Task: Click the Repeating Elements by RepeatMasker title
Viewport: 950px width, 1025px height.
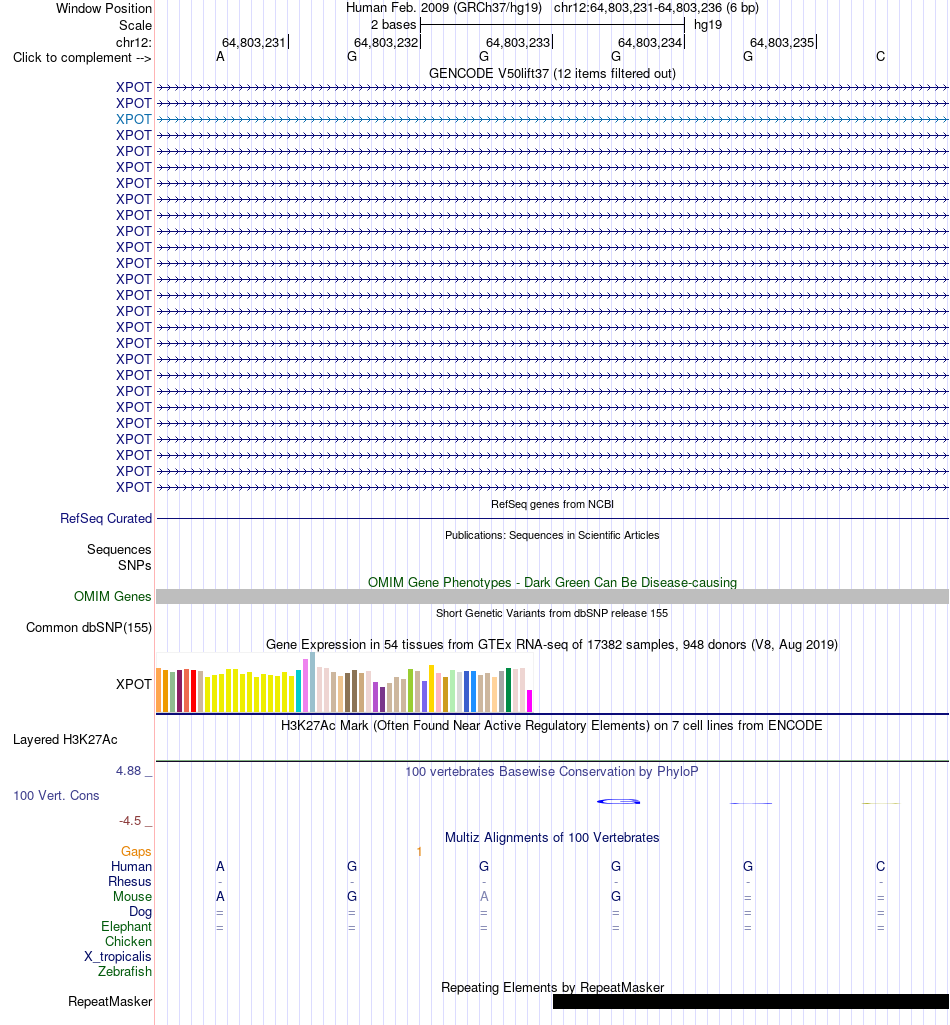Action: coord(552,987)
